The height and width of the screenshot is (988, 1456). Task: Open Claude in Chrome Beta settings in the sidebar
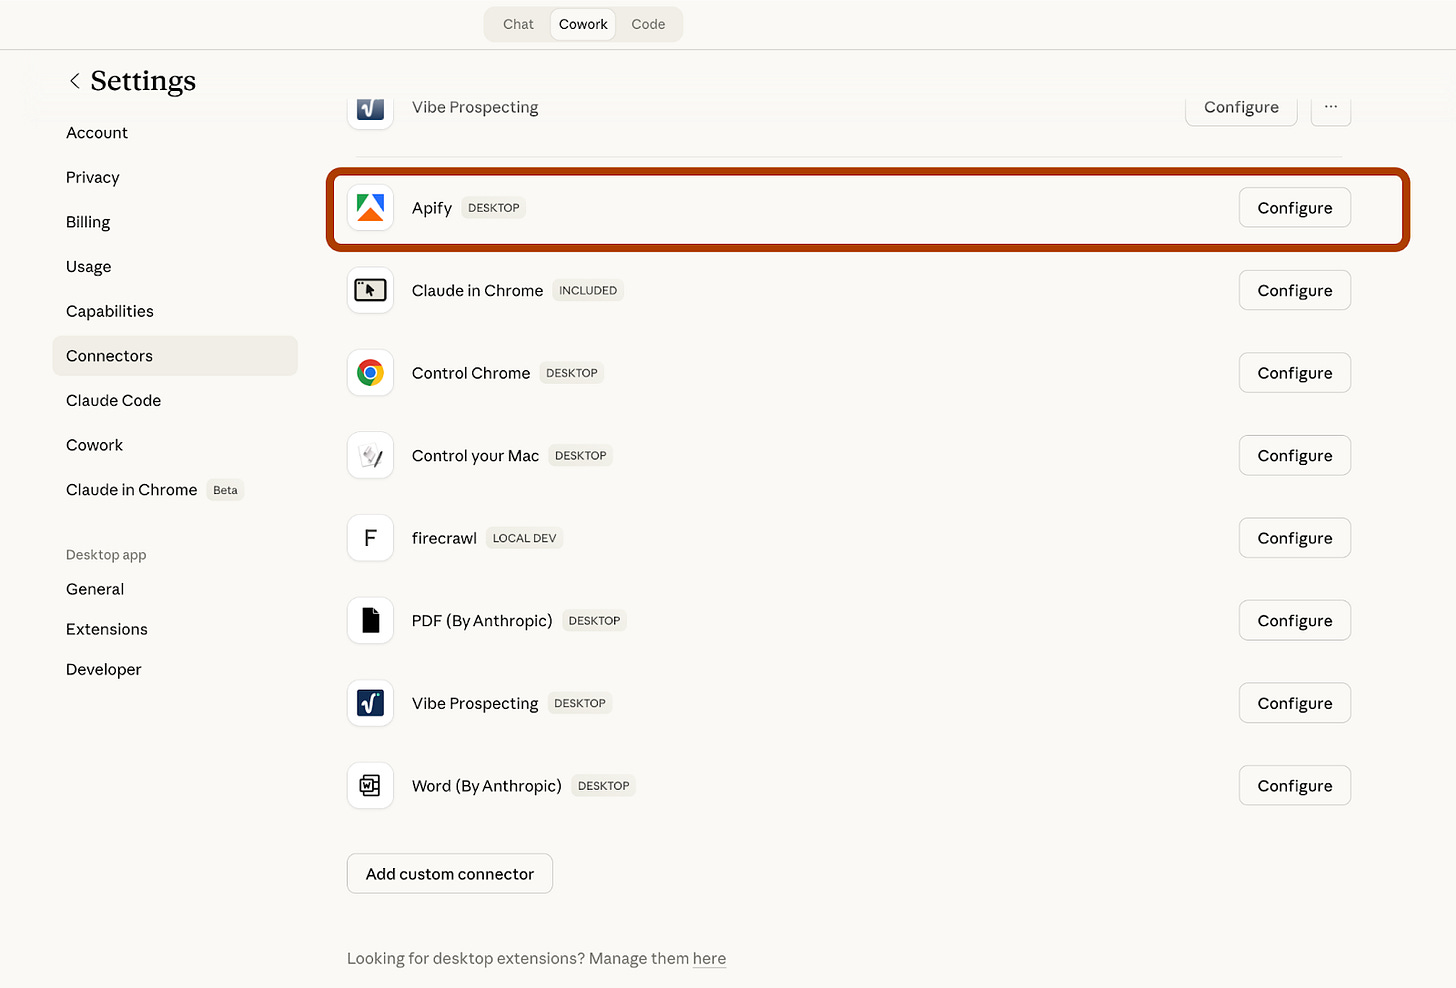click(x=155, y=490)
